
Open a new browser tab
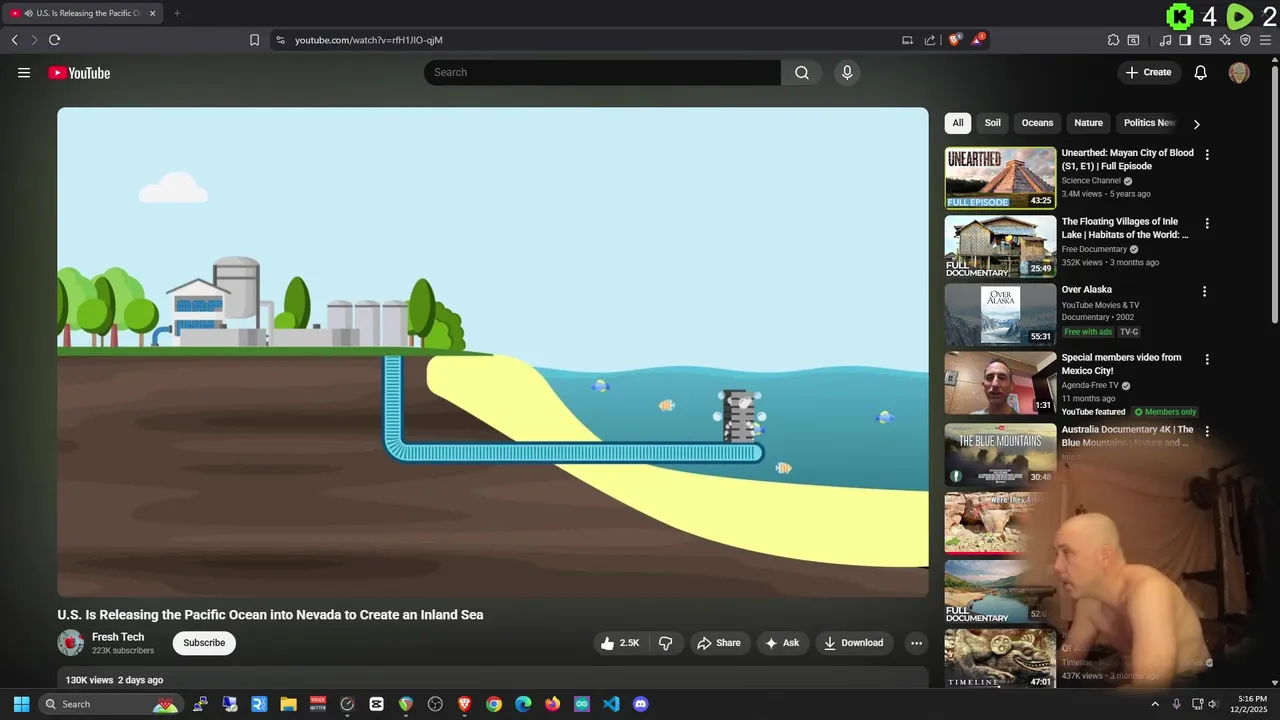point(177,13)
